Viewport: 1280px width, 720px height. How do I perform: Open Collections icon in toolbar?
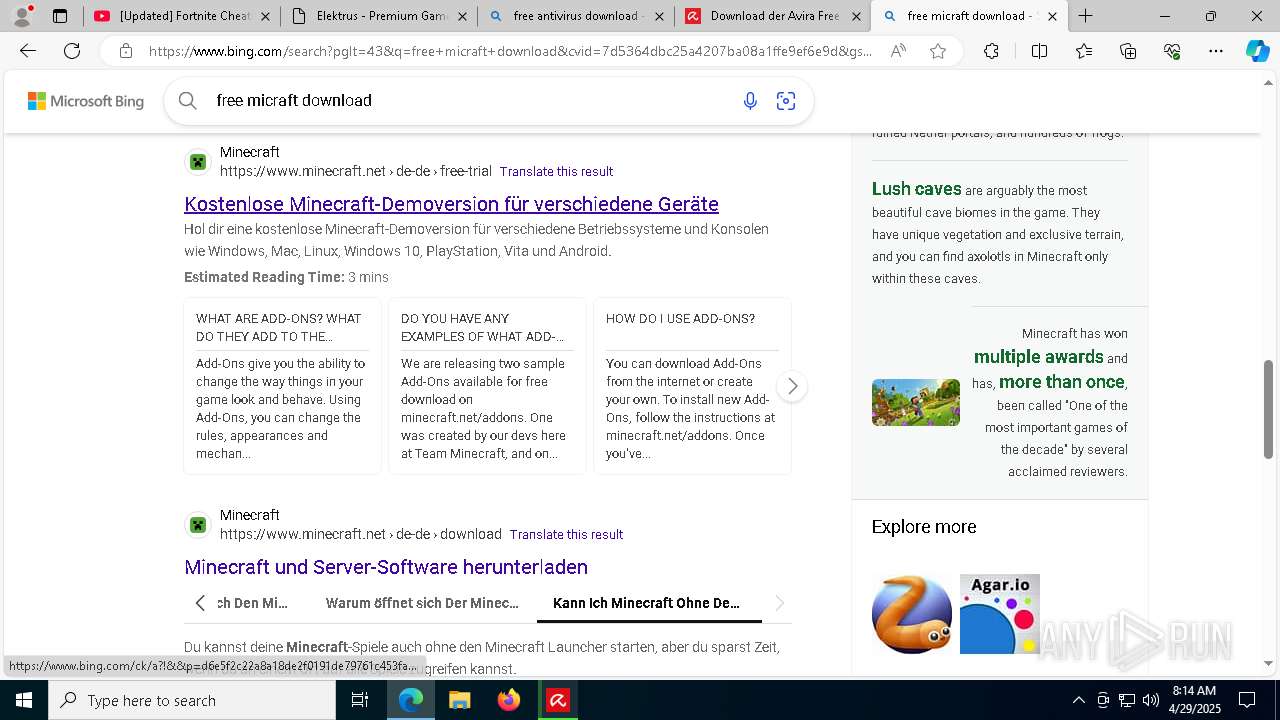pyautogui.click(x=1128, y=51)
